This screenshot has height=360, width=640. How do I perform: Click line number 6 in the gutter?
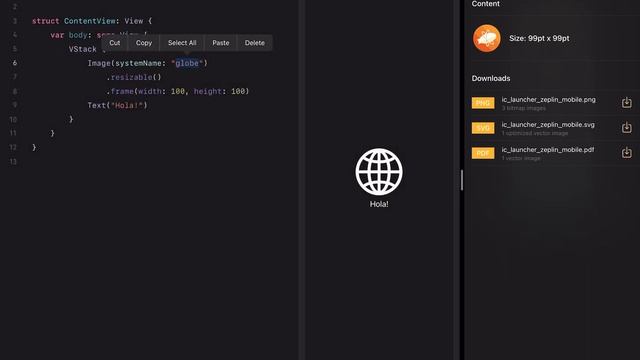[15, 63]
